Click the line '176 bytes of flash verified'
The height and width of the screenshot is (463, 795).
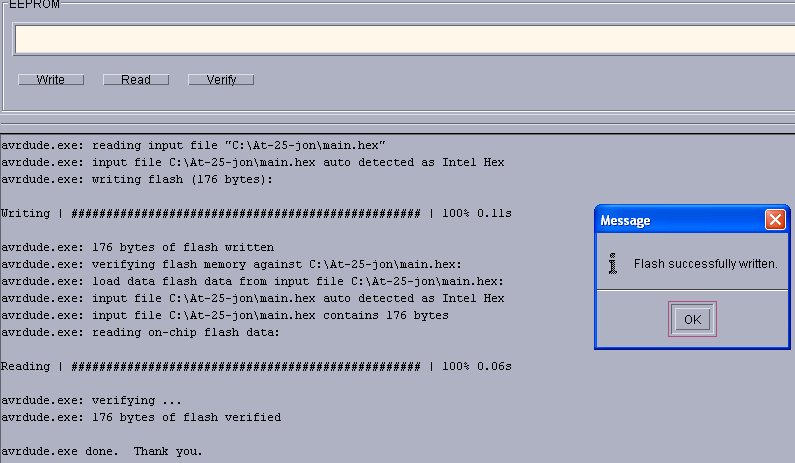click(x=141, y=417)
